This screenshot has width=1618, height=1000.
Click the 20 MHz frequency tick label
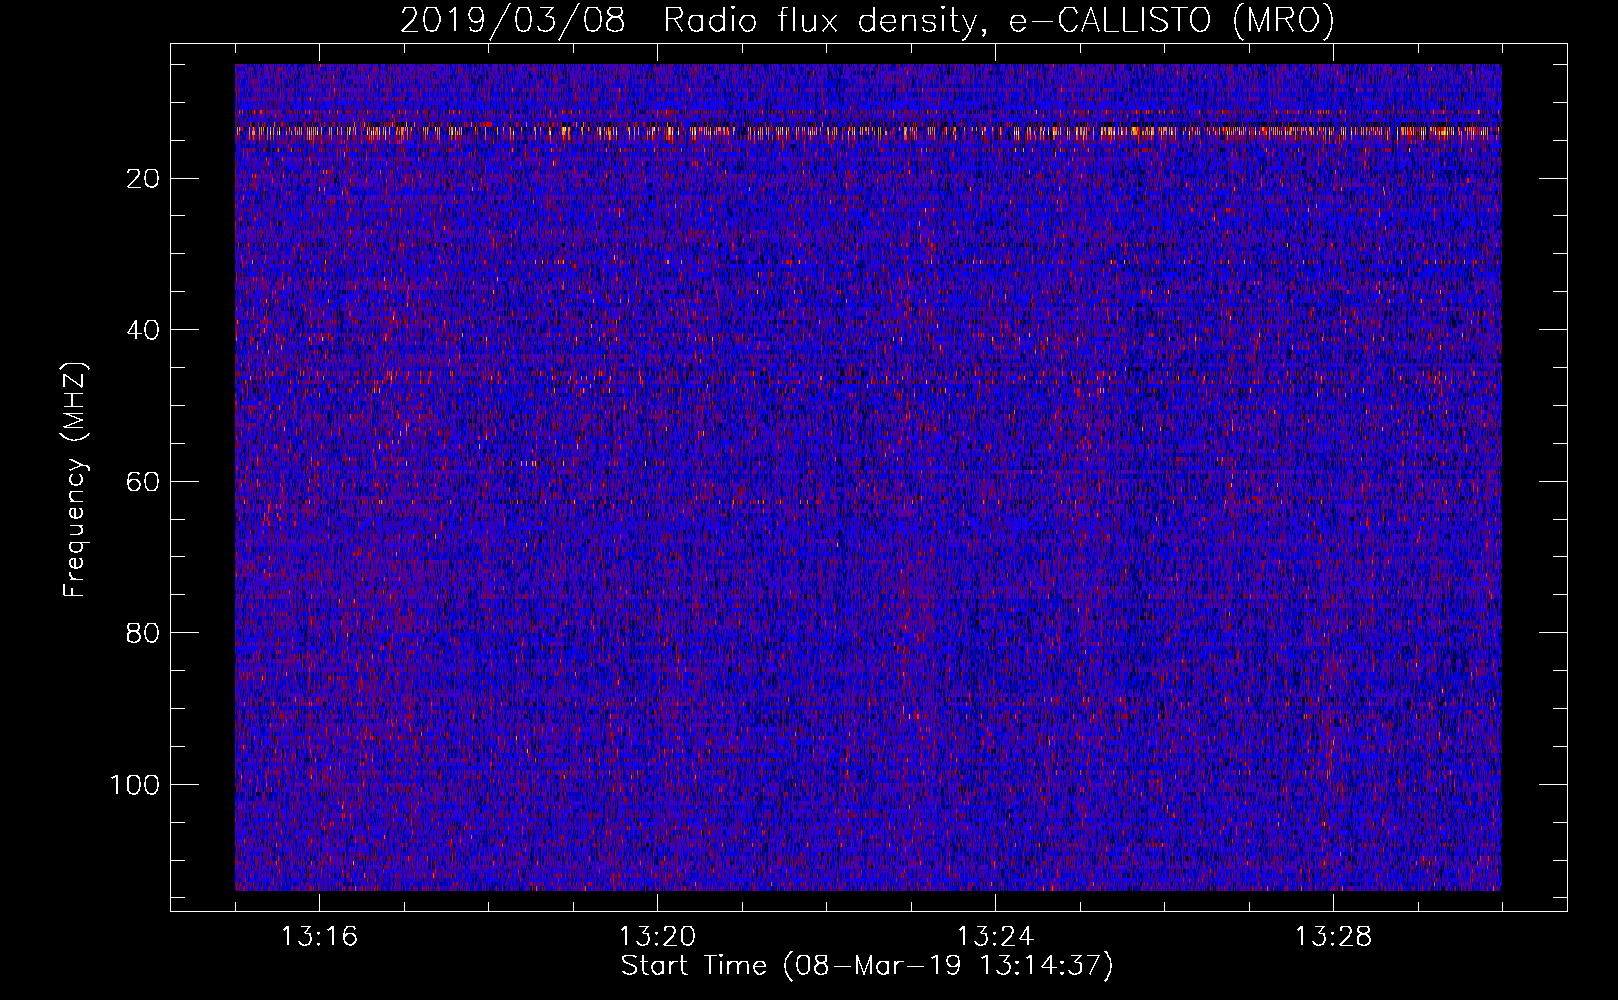coord(144,179)
